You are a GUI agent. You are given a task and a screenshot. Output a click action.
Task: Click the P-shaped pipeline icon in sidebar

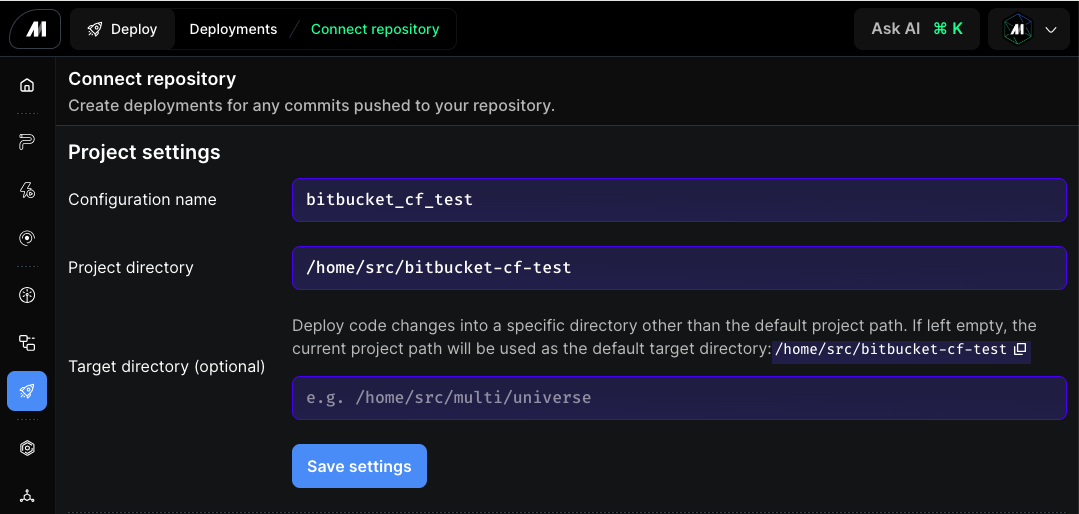point(27,142)
